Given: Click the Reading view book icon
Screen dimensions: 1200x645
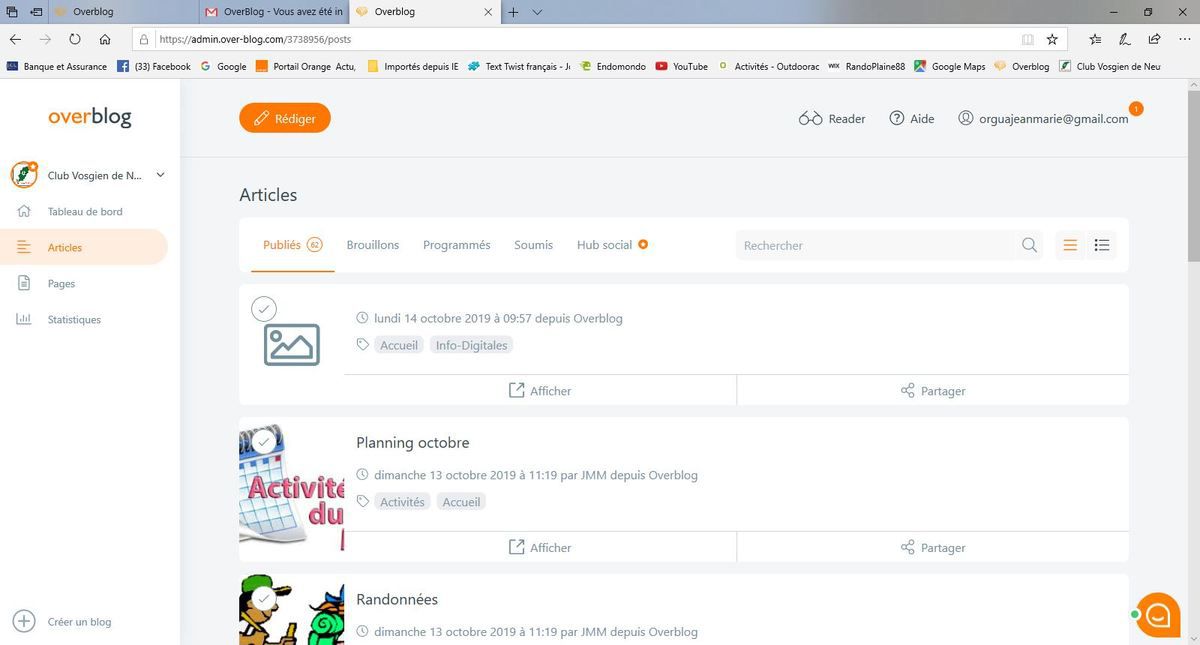Looking at the screenshot, I should (x=1028, y=39).
